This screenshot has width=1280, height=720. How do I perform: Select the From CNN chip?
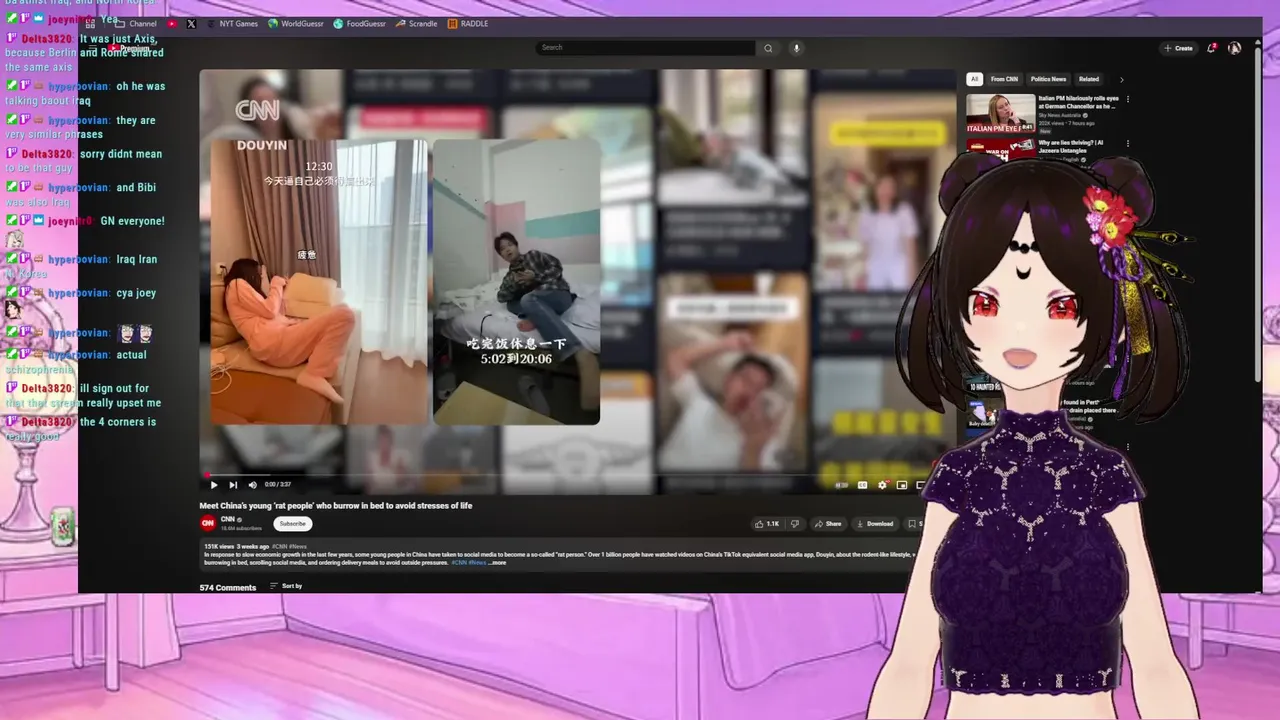point(1004,79)
